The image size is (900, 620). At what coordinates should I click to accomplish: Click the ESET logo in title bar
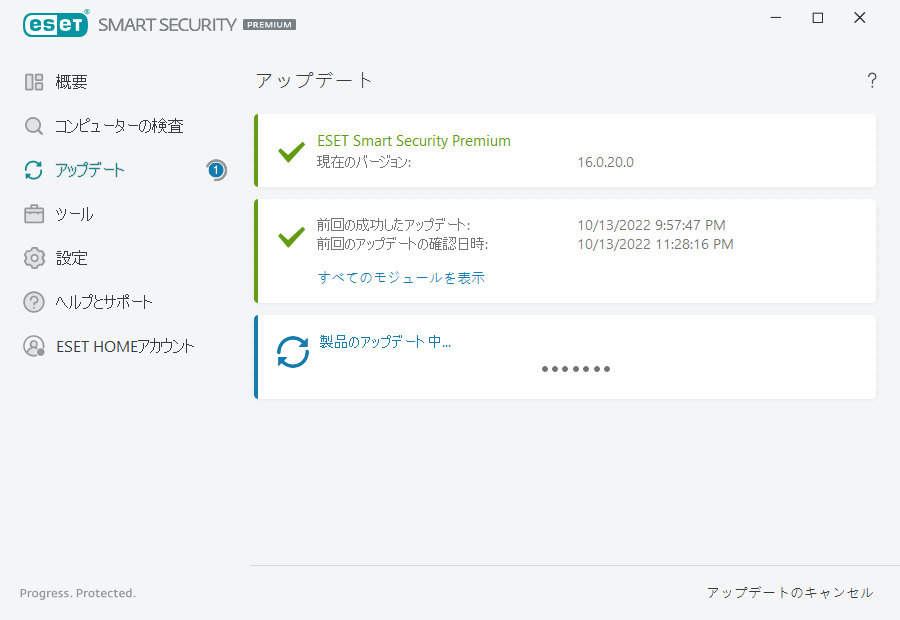click(56, 24)
